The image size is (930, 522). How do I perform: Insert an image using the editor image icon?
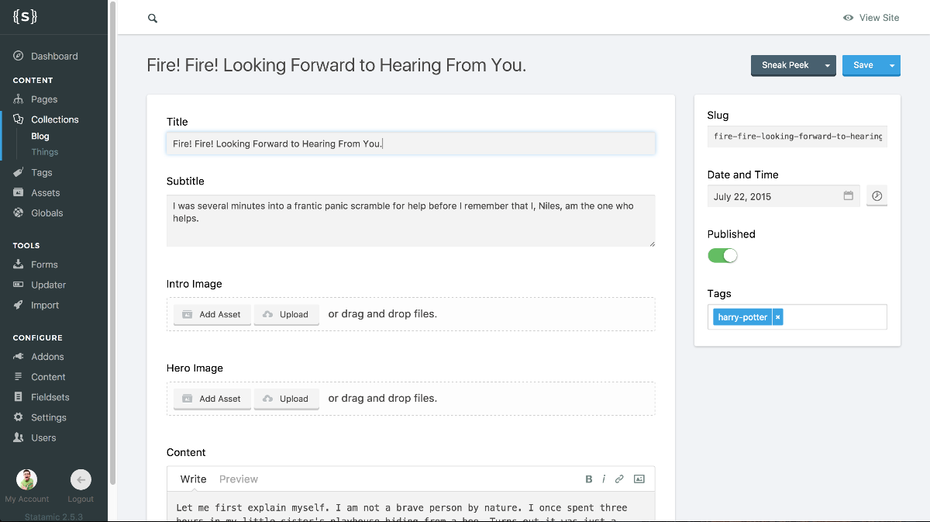click(639, 479)
